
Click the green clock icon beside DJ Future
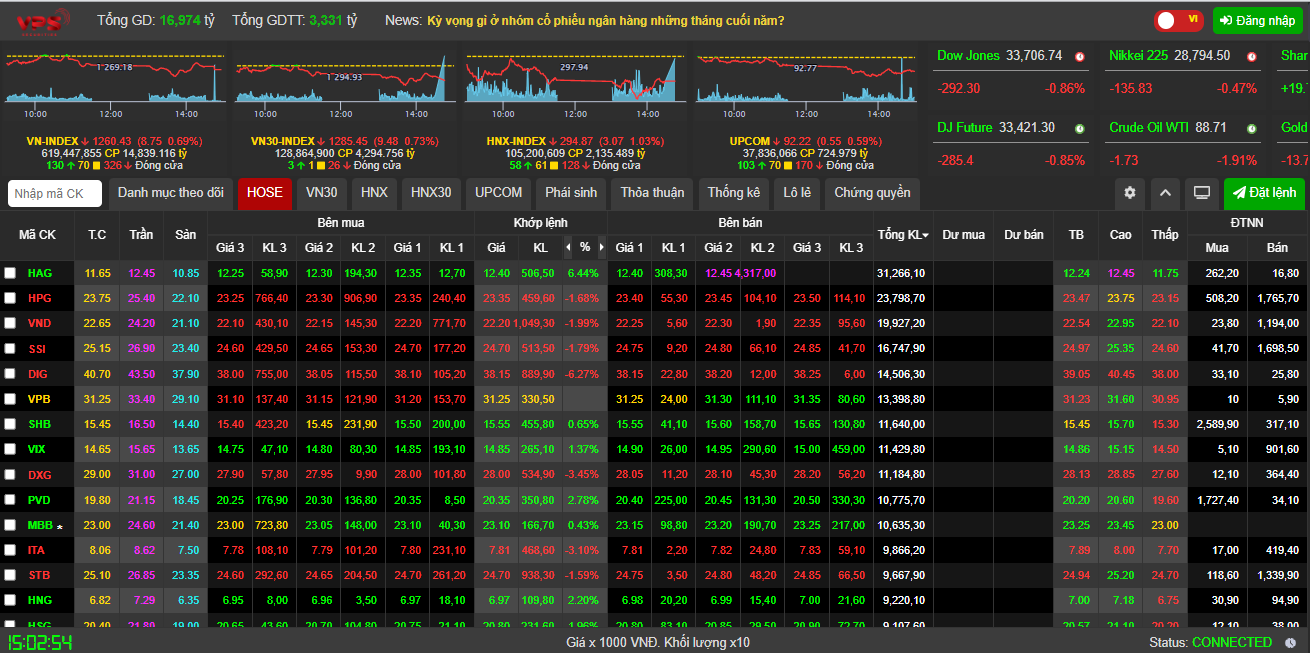[1080, 129]
